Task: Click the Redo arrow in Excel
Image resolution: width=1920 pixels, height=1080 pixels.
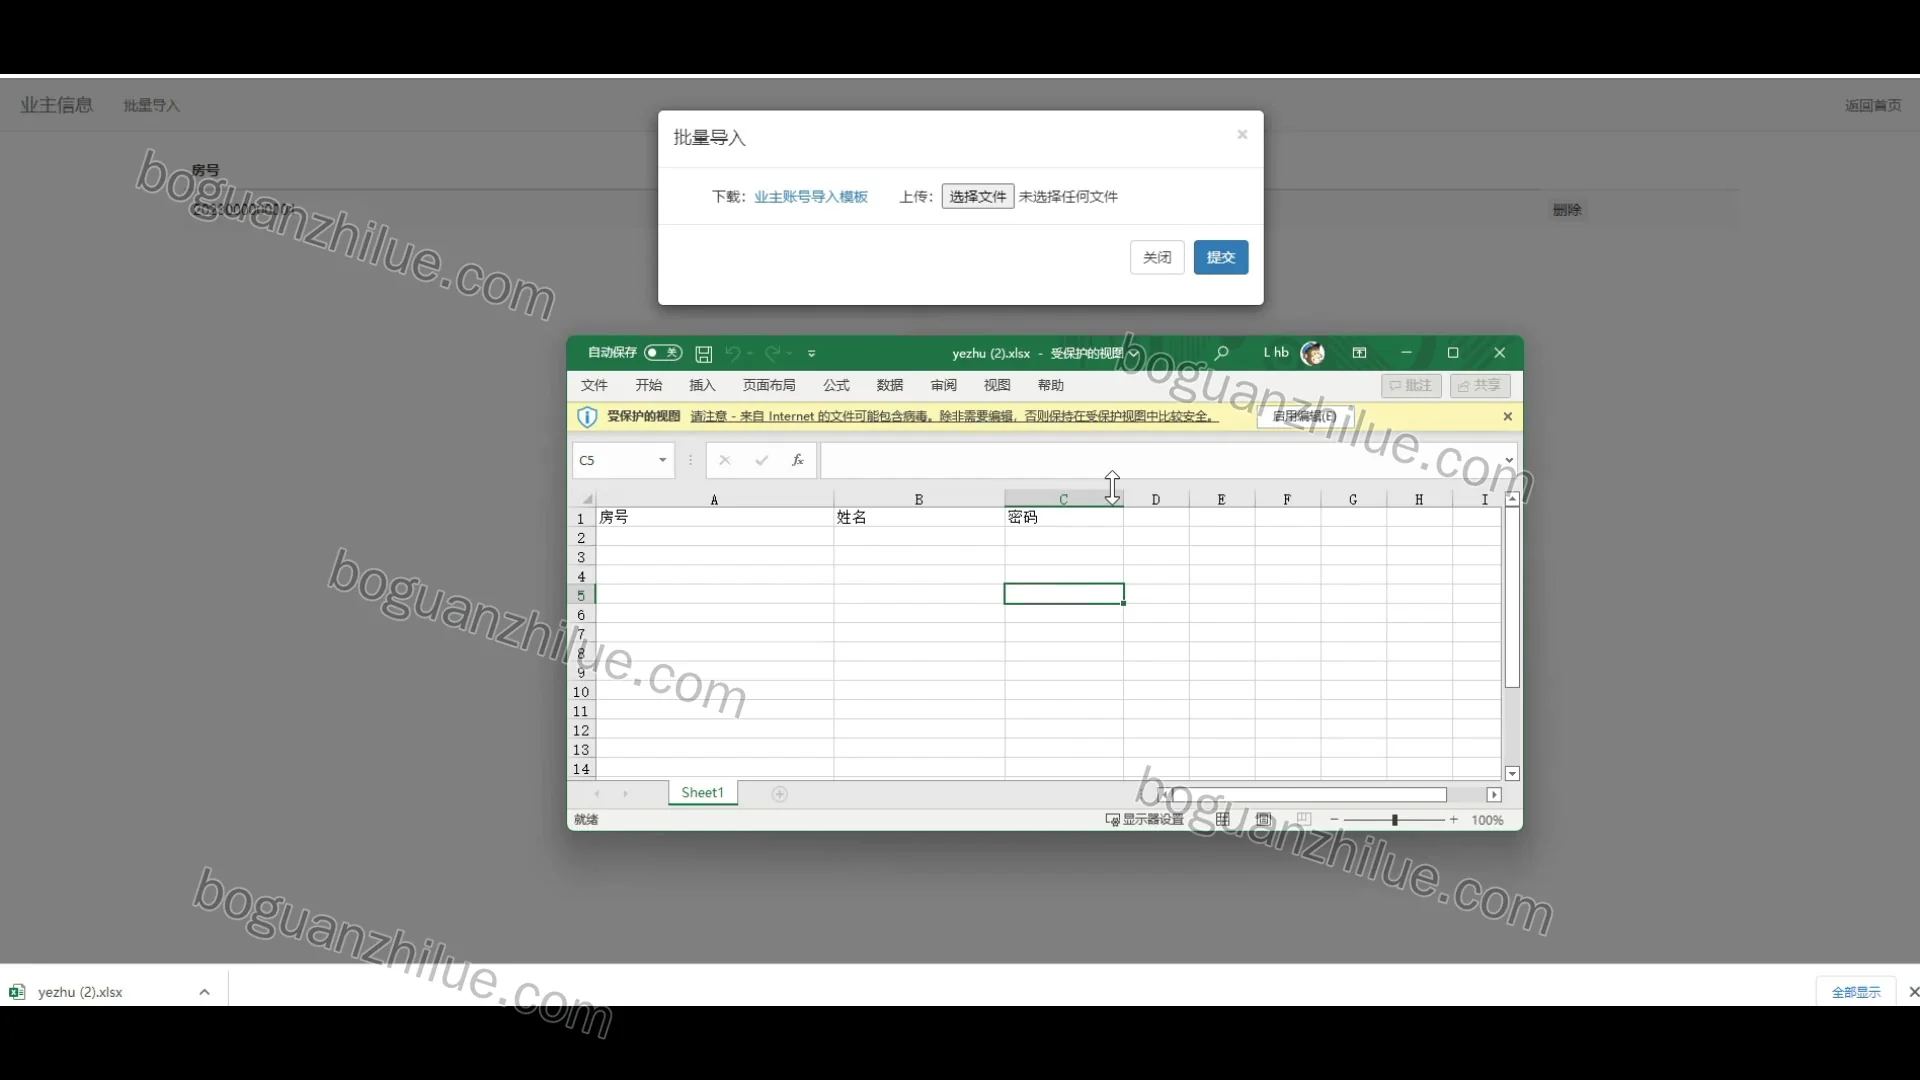Action: click(x=773, y=353)
